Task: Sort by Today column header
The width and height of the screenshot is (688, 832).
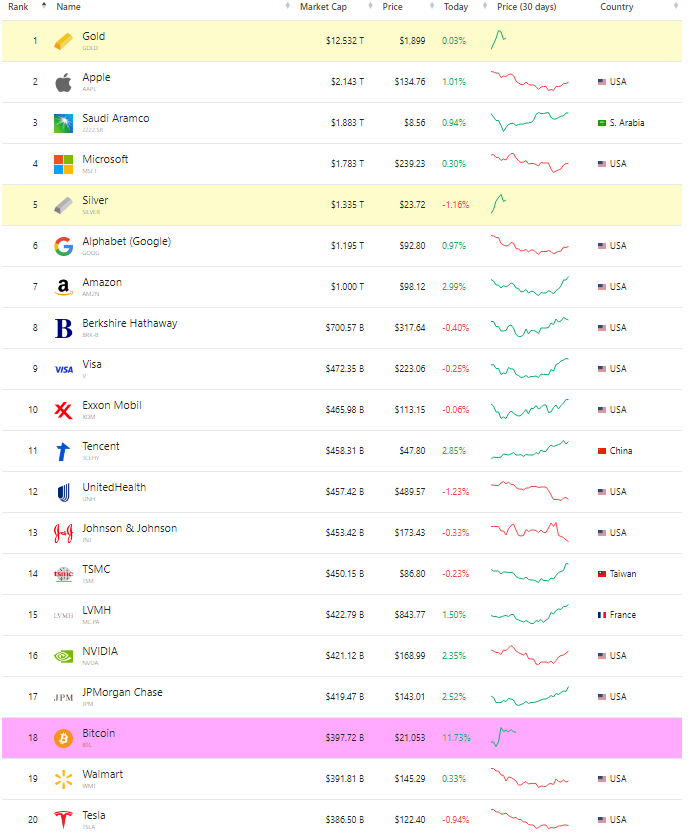Action: tap(456, 7)
